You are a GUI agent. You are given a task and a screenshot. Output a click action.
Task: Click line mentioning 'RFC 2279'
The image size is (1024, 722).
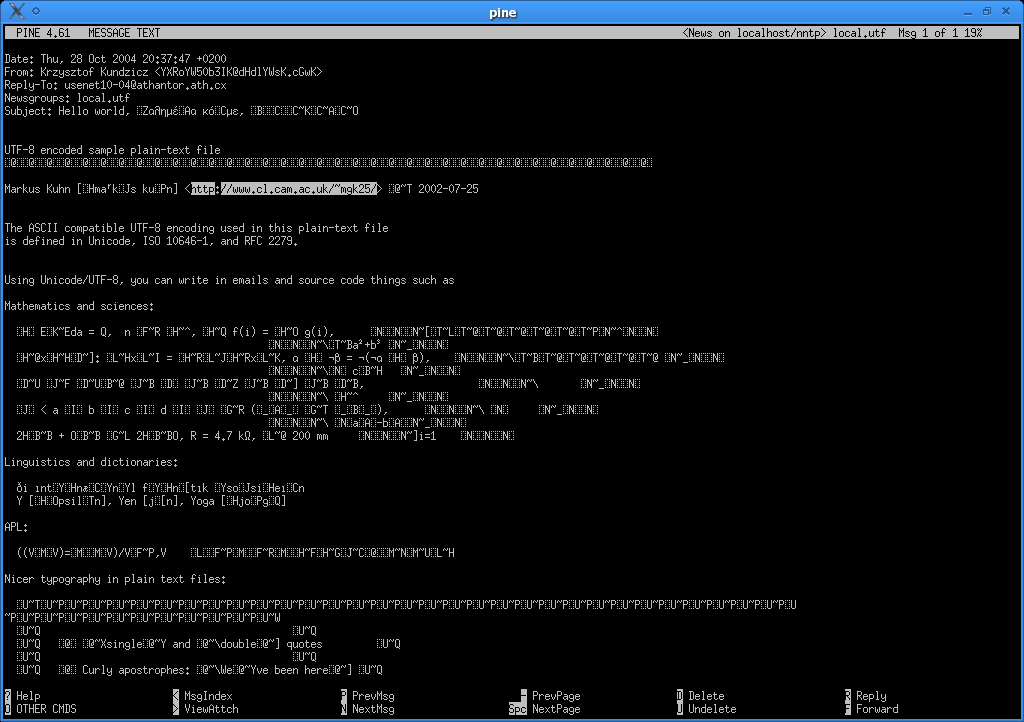pyautogui.click(x=152, y=241)
